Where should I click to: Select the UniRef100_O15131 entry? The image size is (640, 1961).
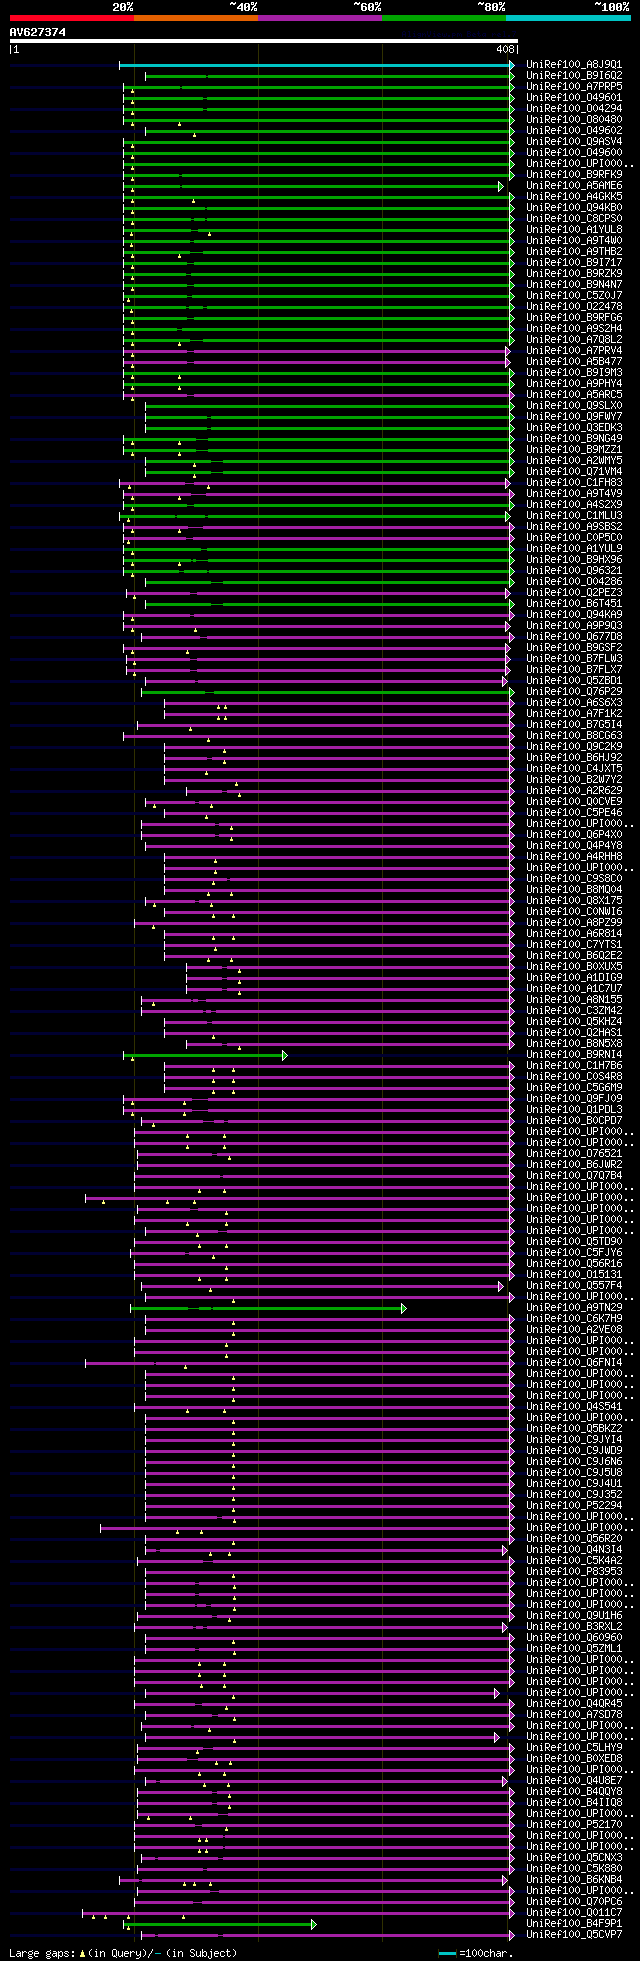pyautogui.click(x=574, y=1275)
